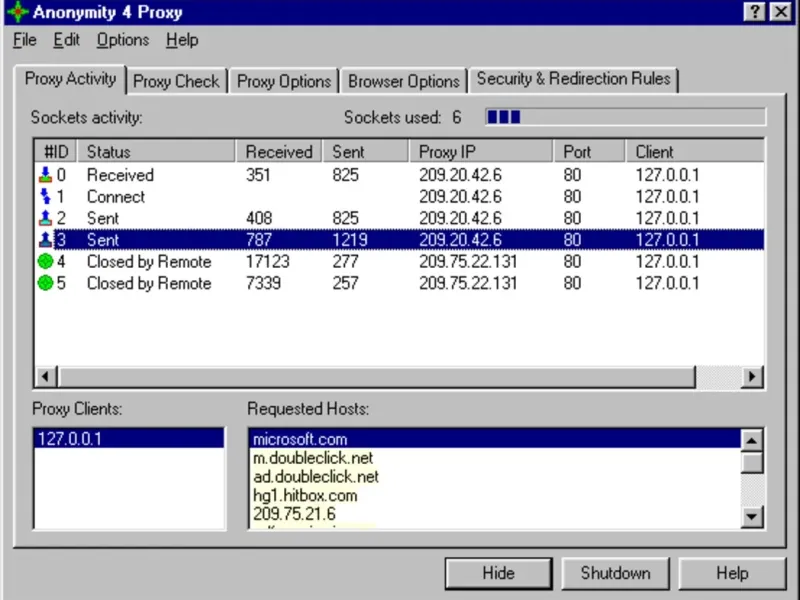
Task: Click the Anonymity 4 Proxy title bar icon
Action: 16,13
